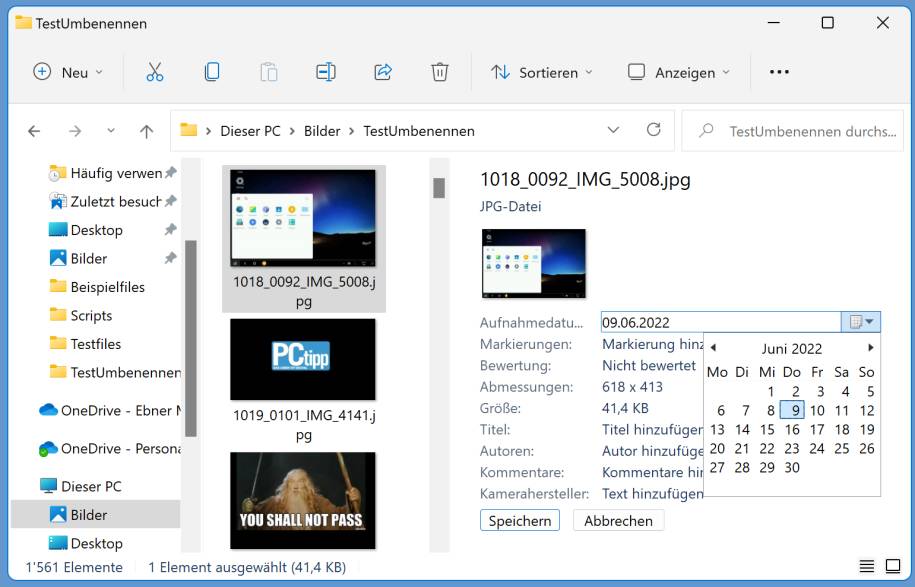Click the Copy icon in toolbar
The image size is (915, 587).
pos(212,72)
